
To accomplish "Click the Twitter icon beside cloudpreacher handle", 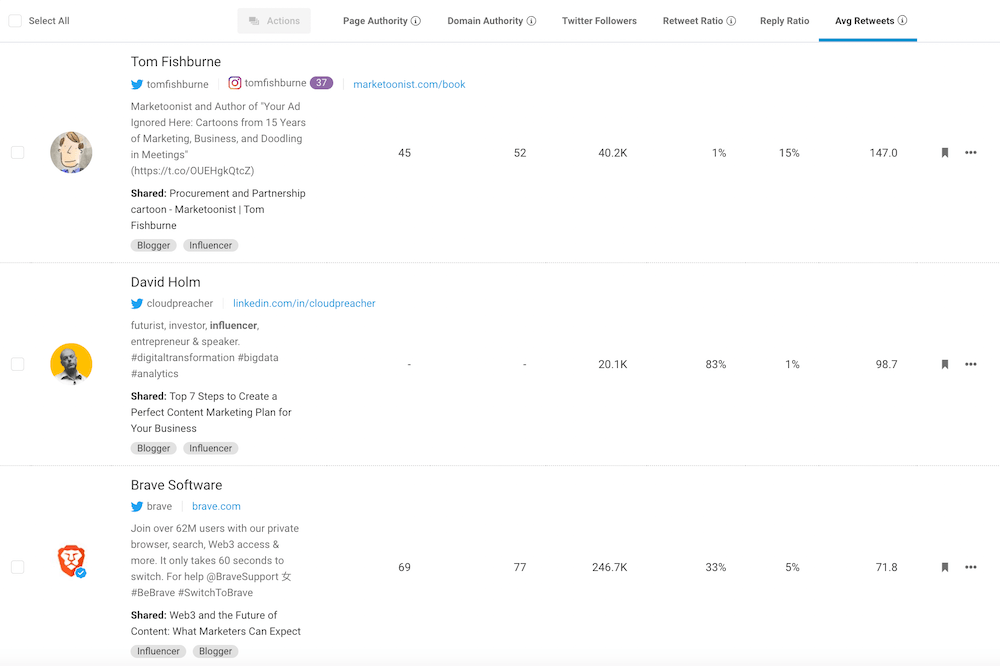I will pyautogui.click(x=137, y=303).
